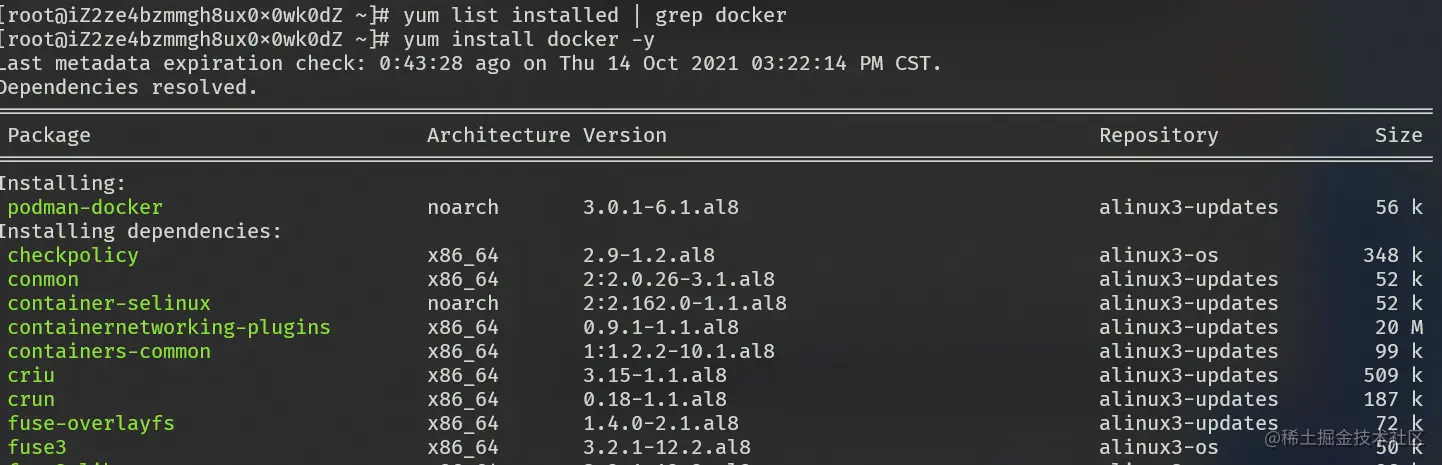Click the podman-docker version 3.0.1-6.1.al8
Screen dimensions: 1442x465
coord(661,208)
